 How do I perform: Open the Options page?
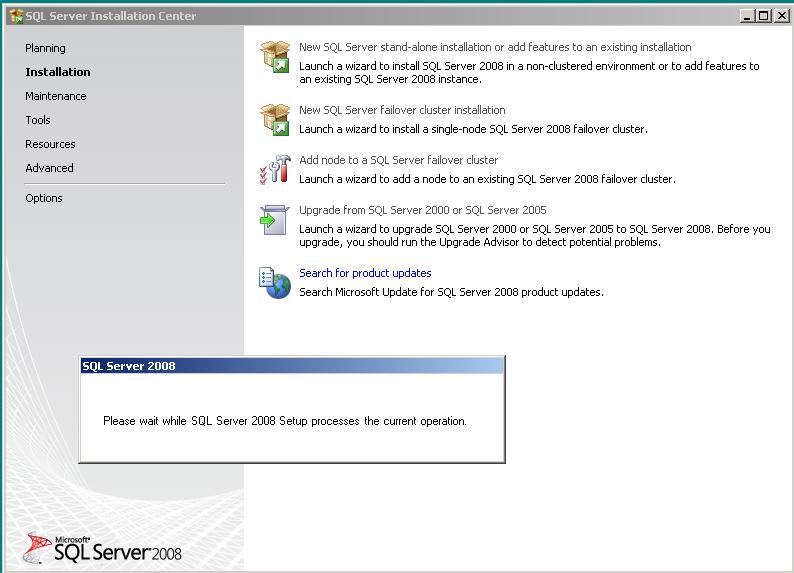44,198
